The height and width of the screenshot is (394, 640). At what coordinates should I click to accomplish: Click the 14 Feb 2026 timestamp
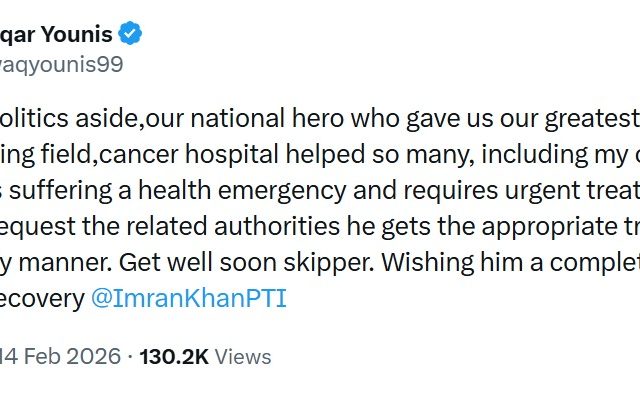tap(60, 356)
